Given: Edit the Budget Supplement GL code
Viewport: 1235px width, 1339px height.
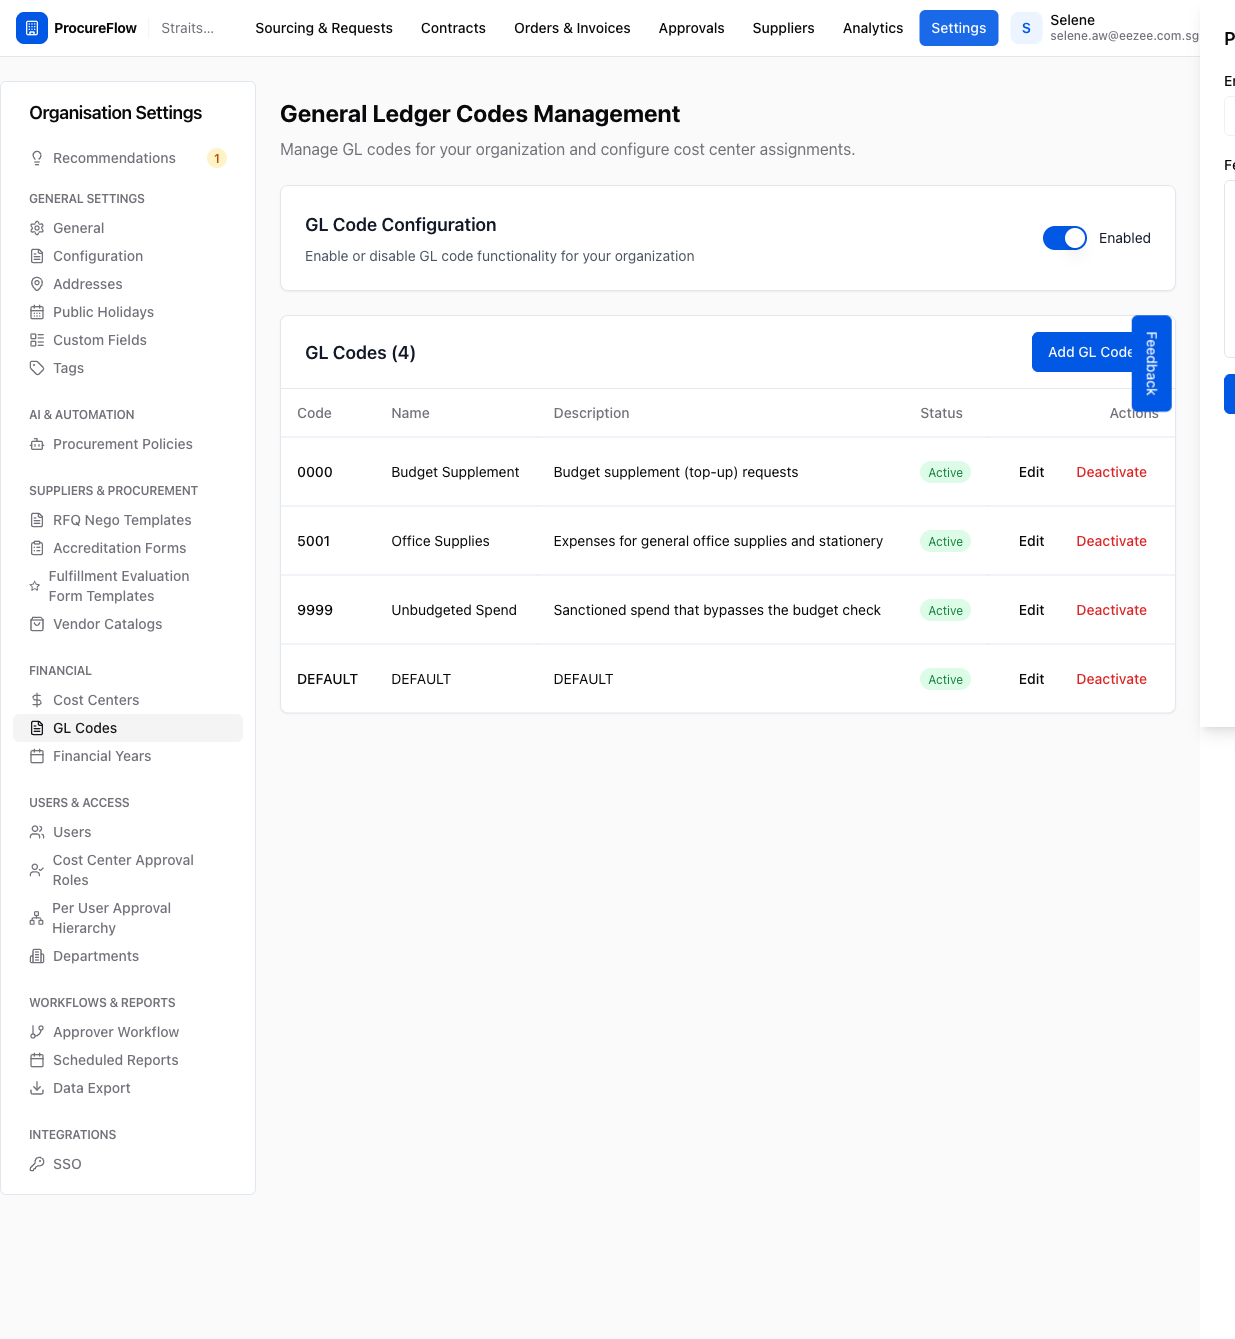Looking at the screenshot, I should [x=1031, y=472].
